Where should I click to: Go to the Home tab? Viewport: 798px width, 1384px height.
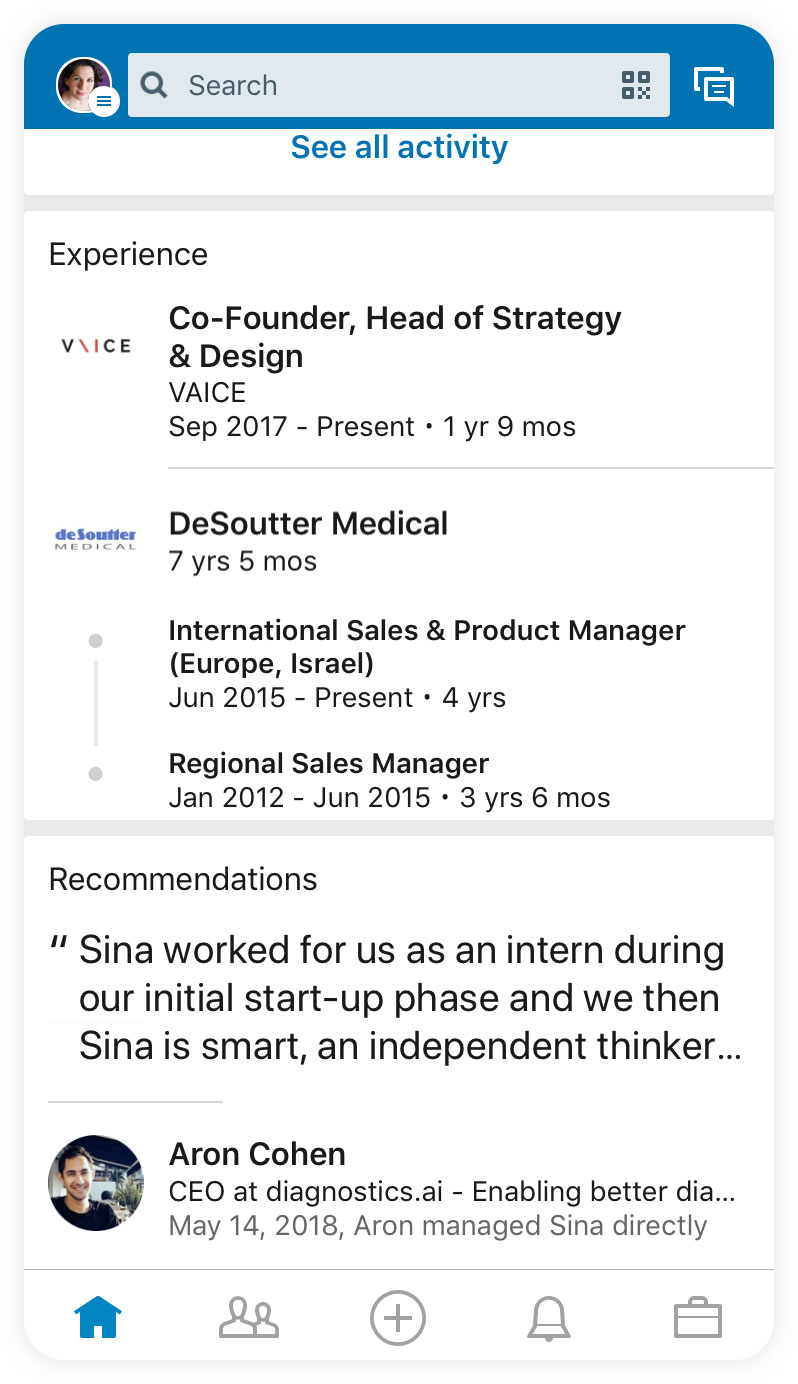[x=98, y=1317]
